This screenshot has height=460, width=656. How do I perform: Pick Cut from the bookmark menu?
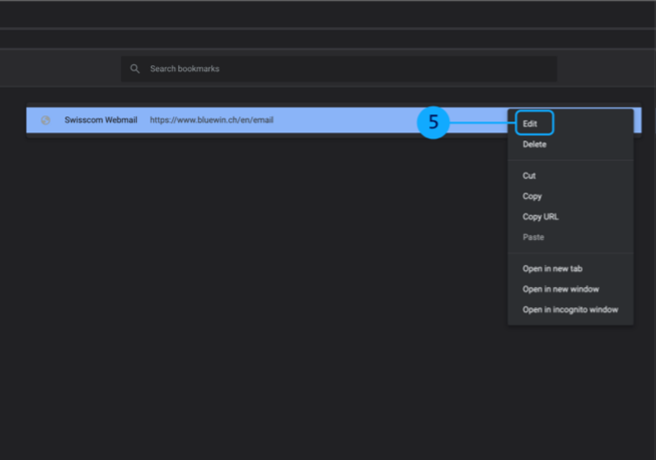point(529,176)
